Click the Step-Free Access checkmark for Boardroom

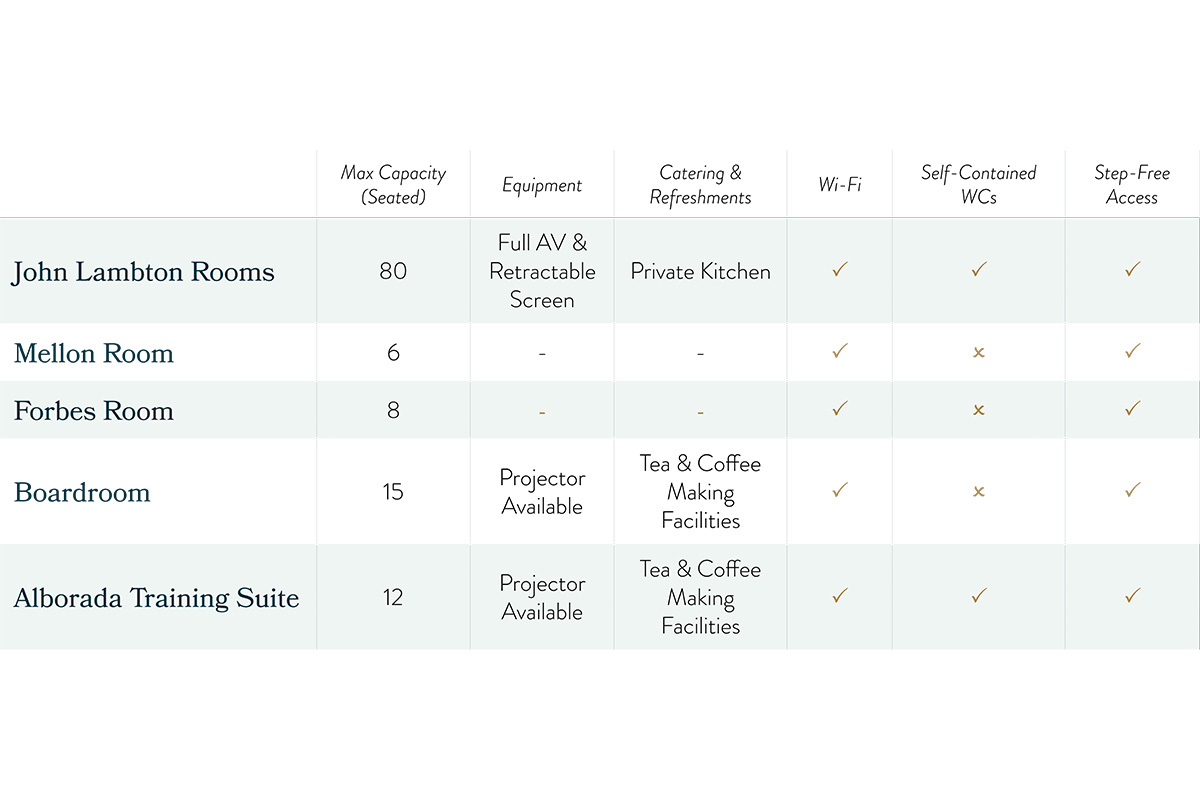[1132, 490]
